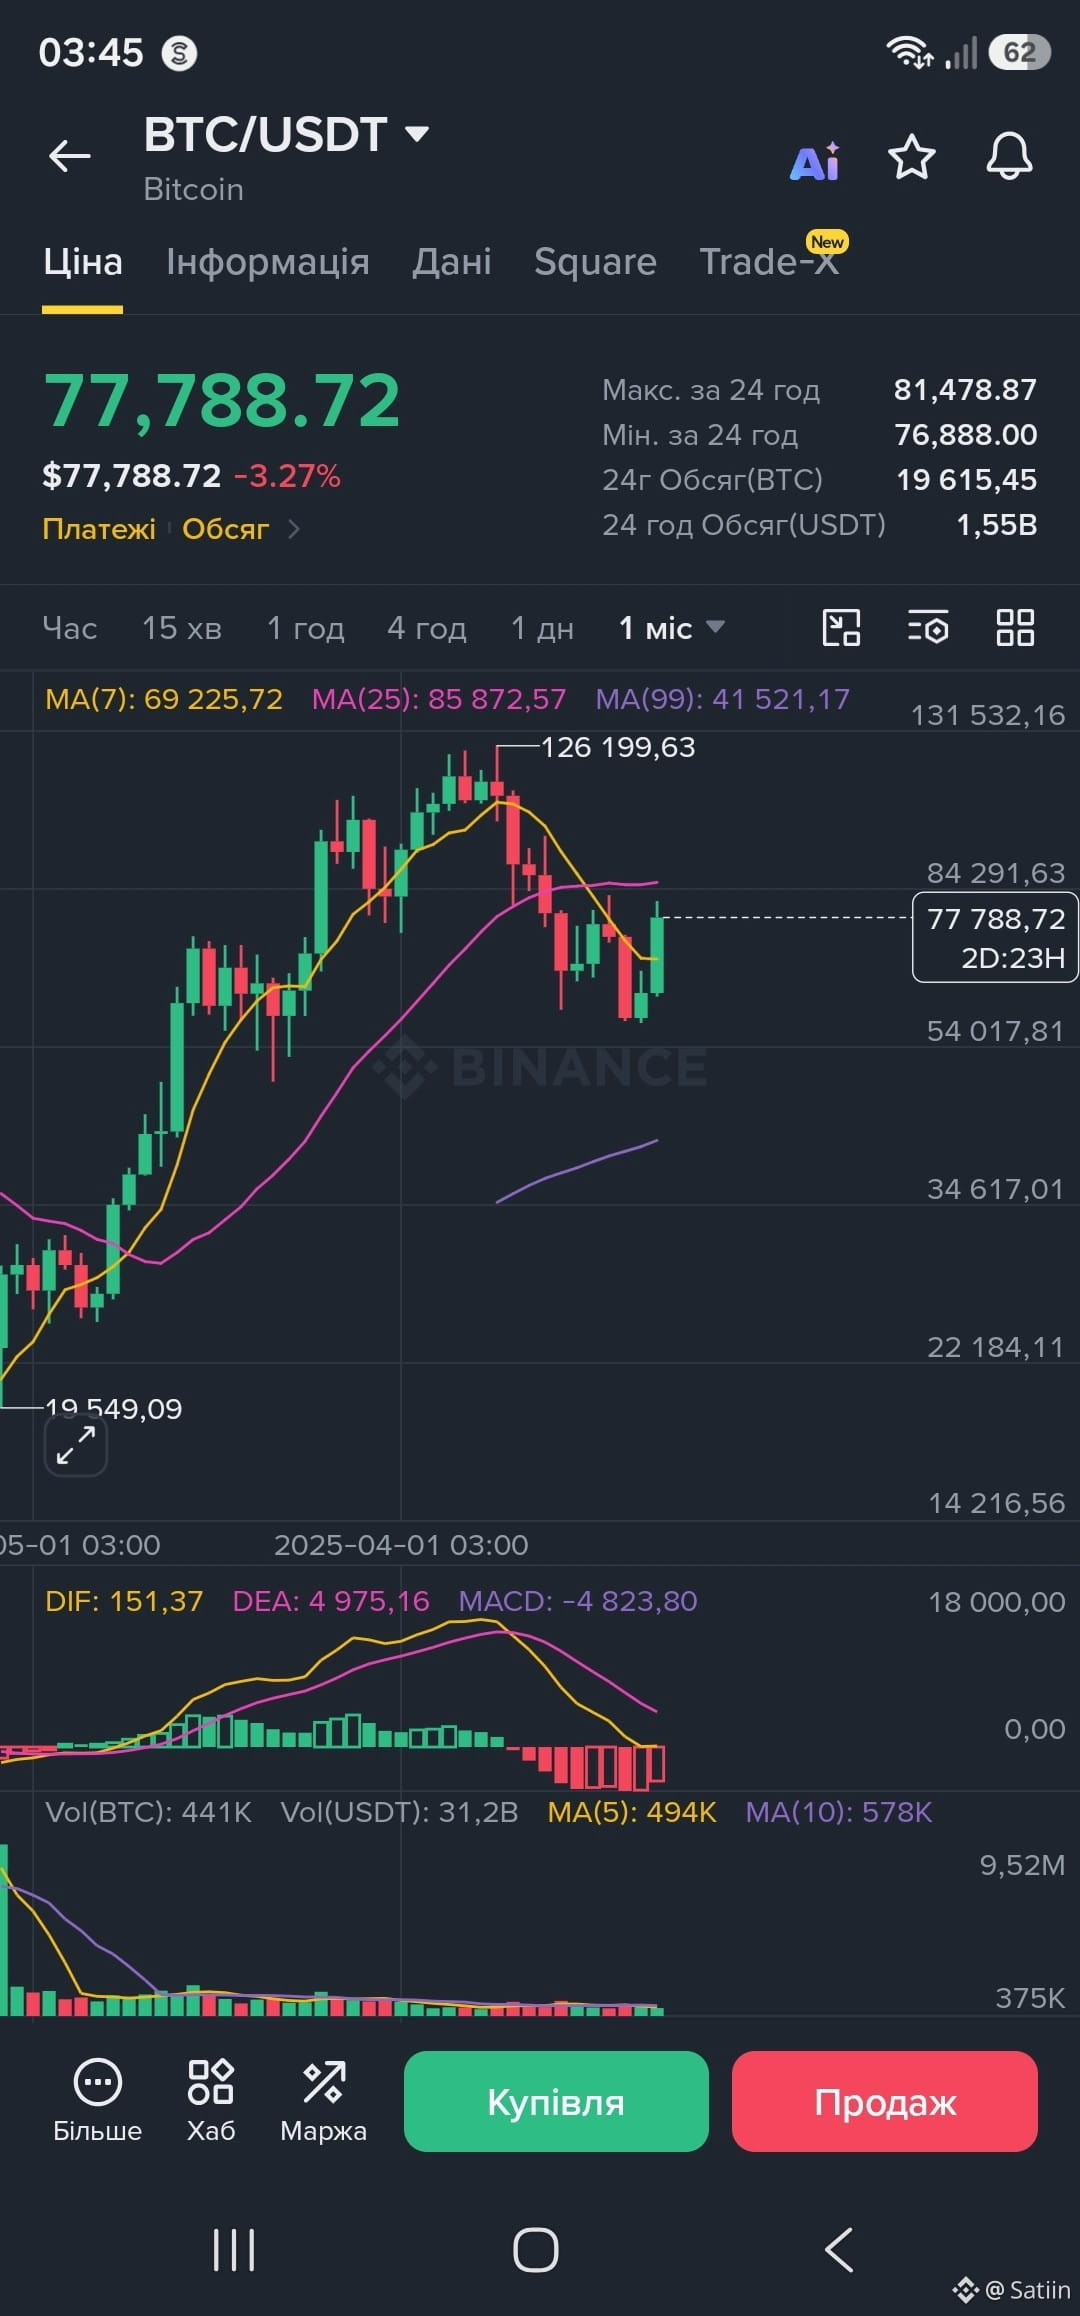Viewport: 1080px width, 2316px height.
Task: Expand Платежі Обсяг chevron
Action: pos(294,529)
